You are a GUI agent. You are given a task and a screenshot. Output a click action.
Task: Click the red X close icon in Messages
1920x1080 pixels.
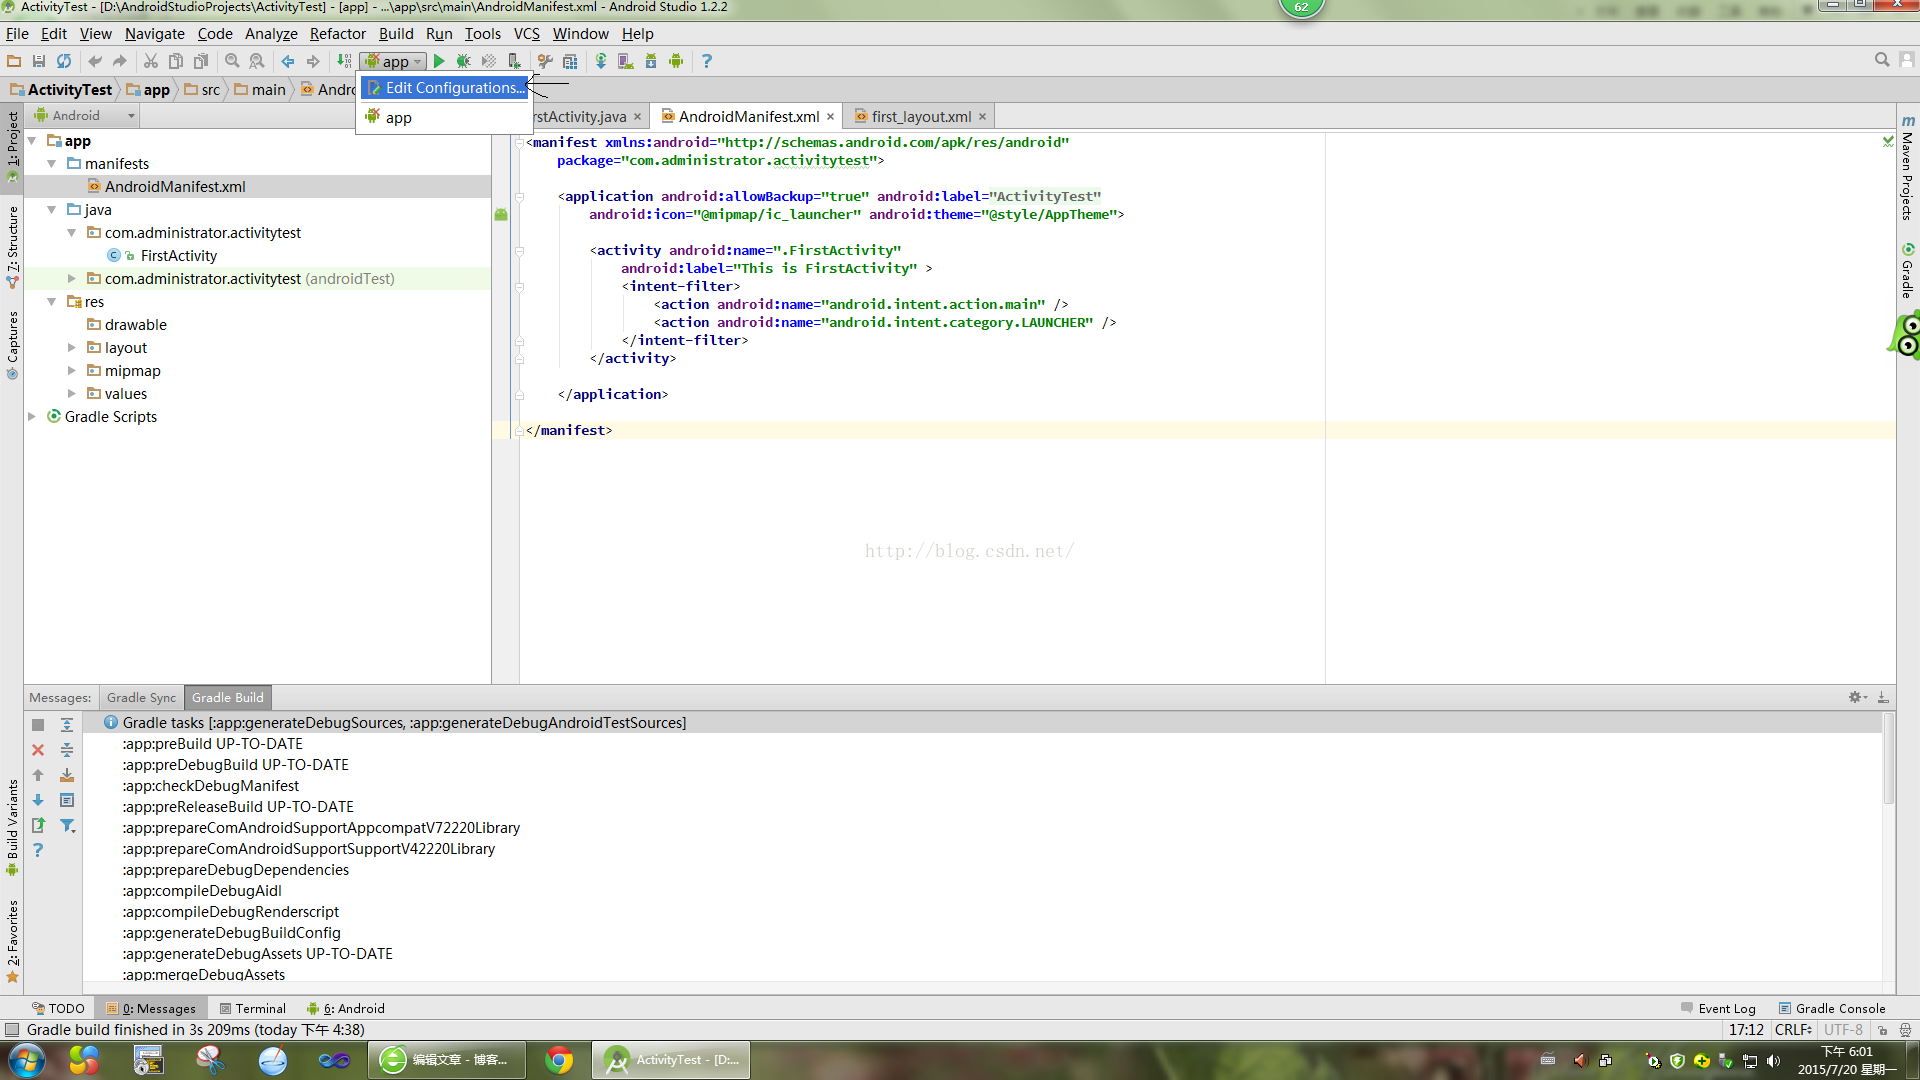click(x=38, y=750)
